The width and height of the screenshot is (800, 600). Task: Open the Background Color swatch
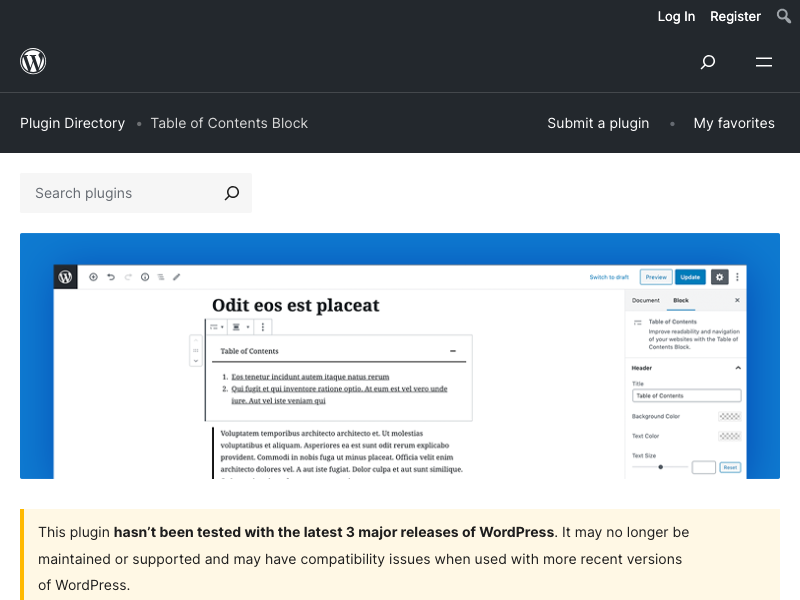[729, 416]
